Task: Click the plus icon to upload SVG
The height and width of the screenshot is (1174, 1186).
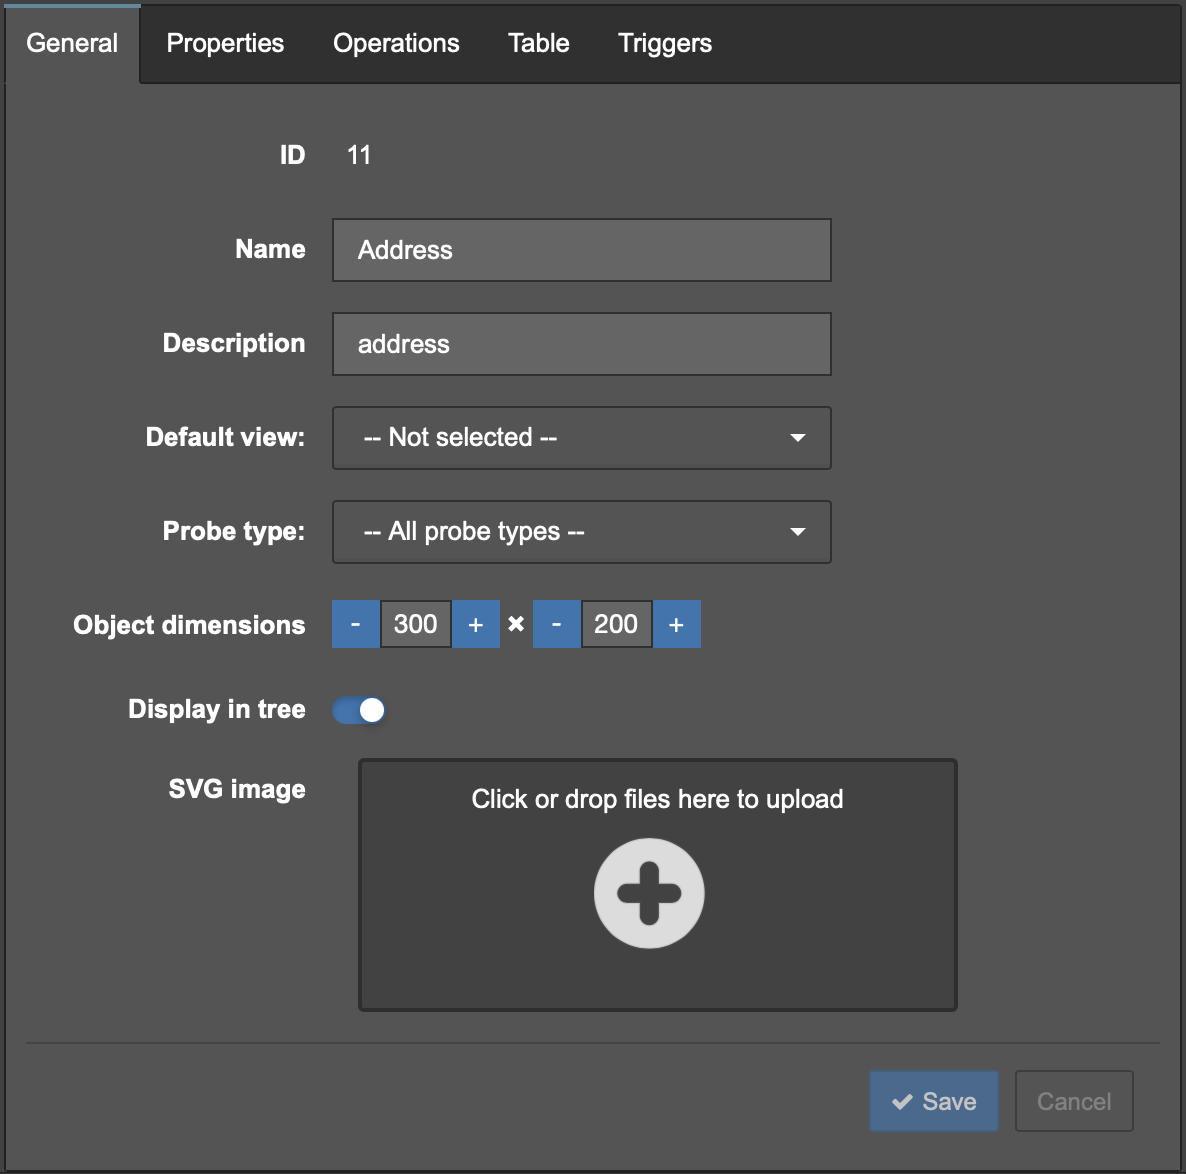Action: click(649, 893)
